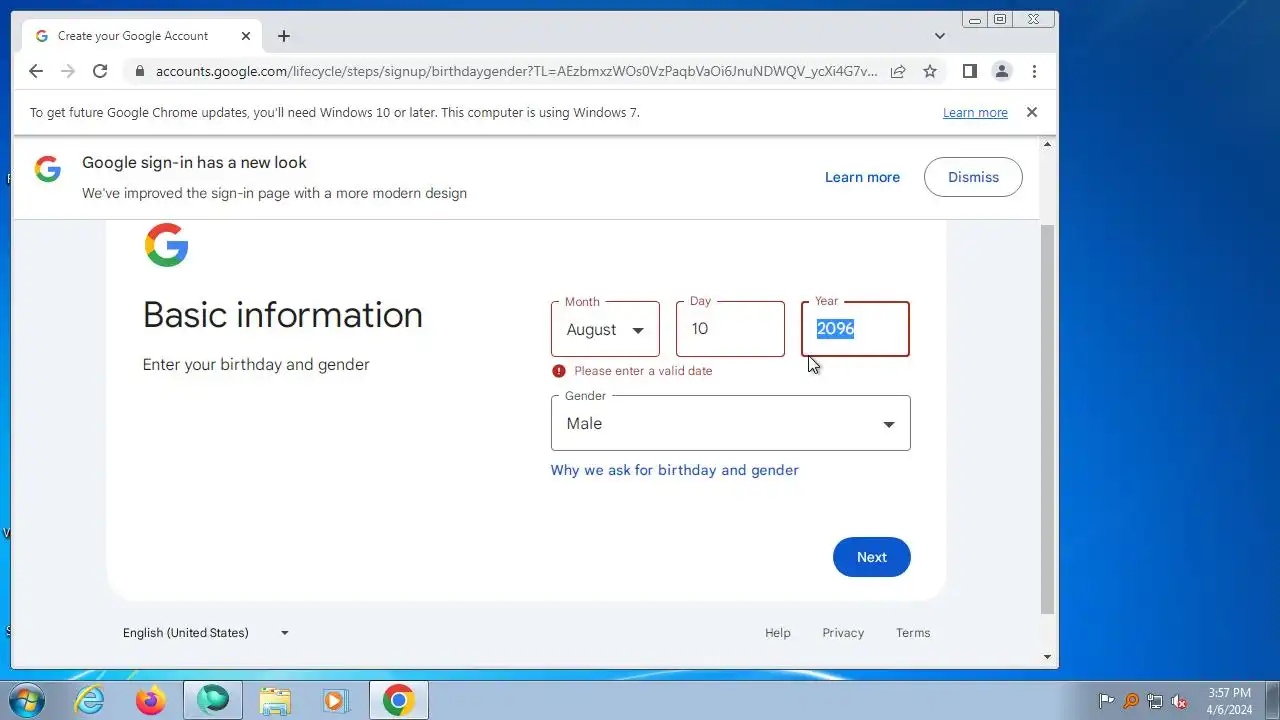Open Chrome profile avatar icon
The image size is (1280, 720).
pos(1001,71)
